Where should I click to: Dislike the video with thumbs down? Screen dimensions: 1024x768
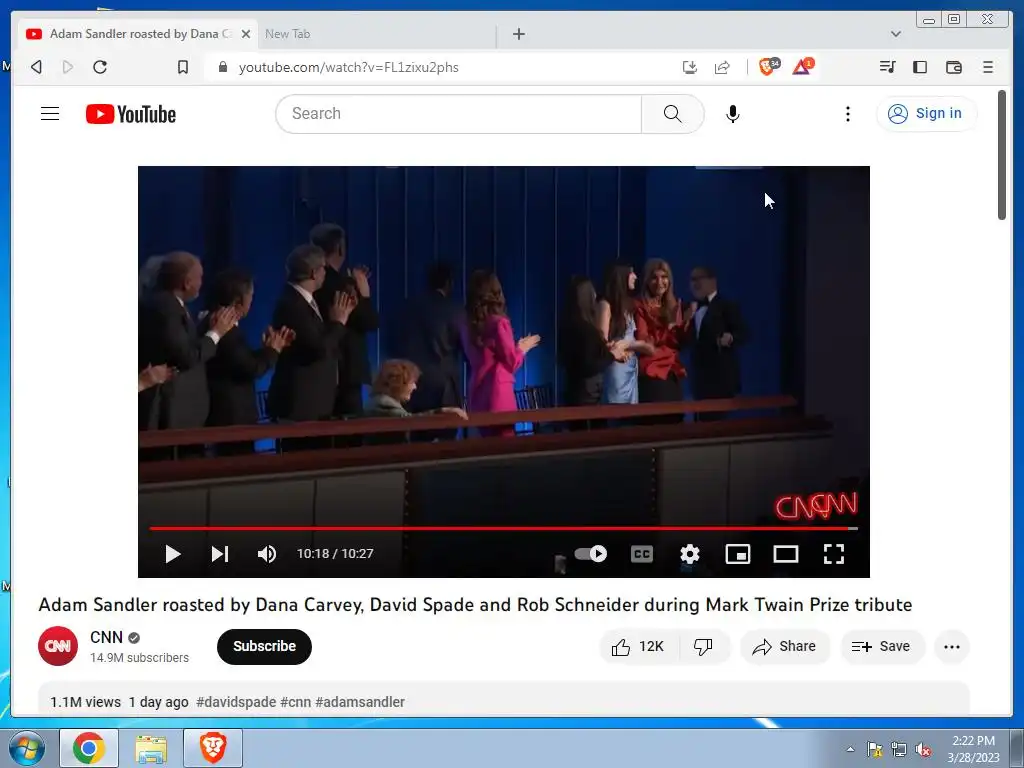(703, 647)
